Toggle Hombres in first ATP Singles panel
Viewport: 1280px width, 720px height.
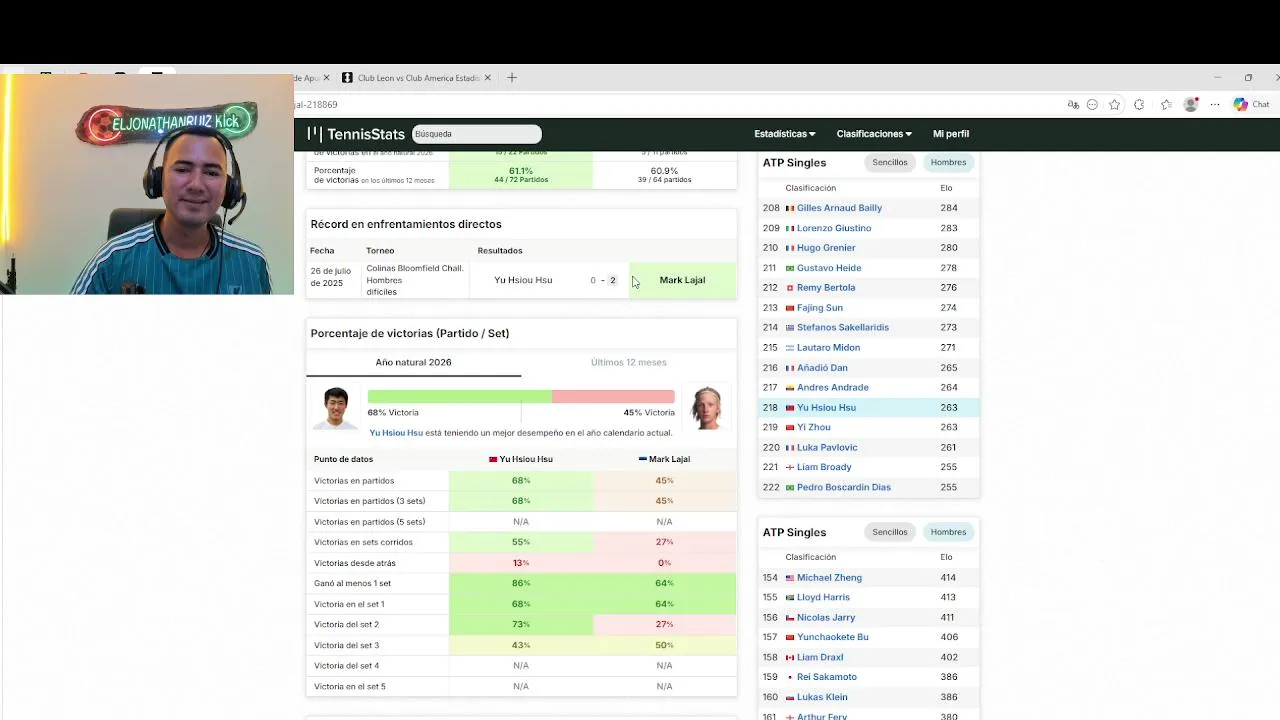click(948, 162)
